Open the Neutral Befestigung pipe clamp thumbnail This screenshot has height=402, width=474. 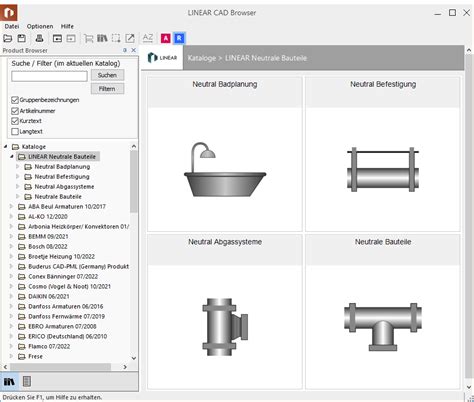pyautogui.click(x=383, y=169)
